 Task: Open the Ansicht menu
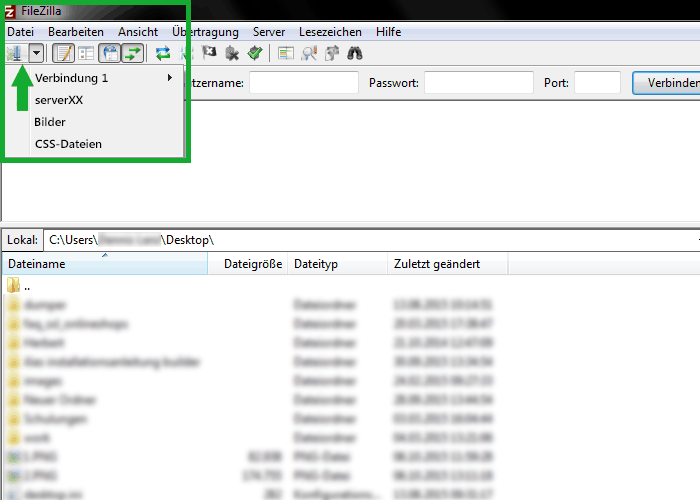pyautogui.click(x=138, y=32)
